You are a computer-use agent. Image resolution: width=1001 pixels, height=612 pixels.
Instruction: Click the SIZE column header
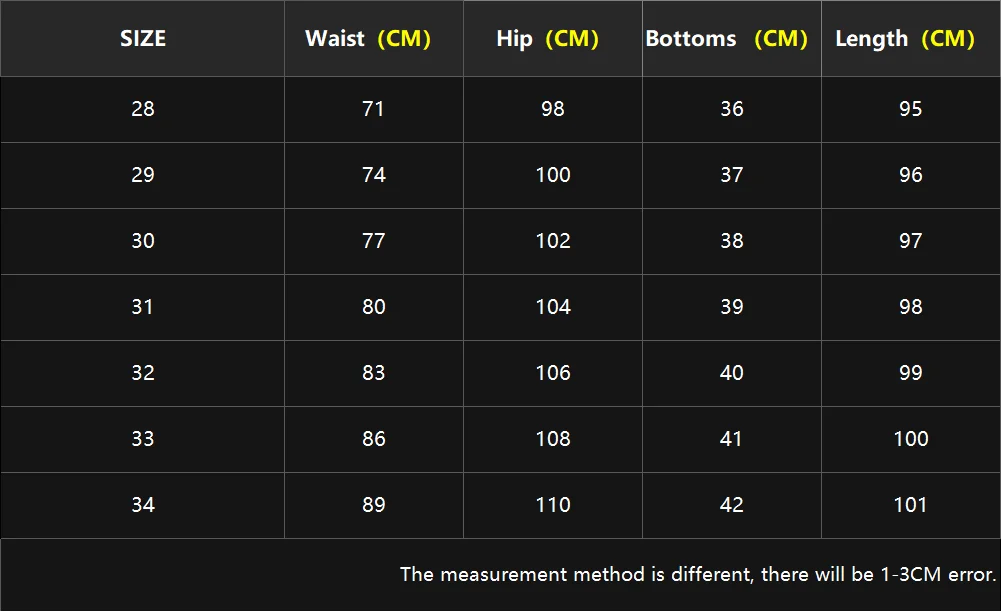point(143,39)
